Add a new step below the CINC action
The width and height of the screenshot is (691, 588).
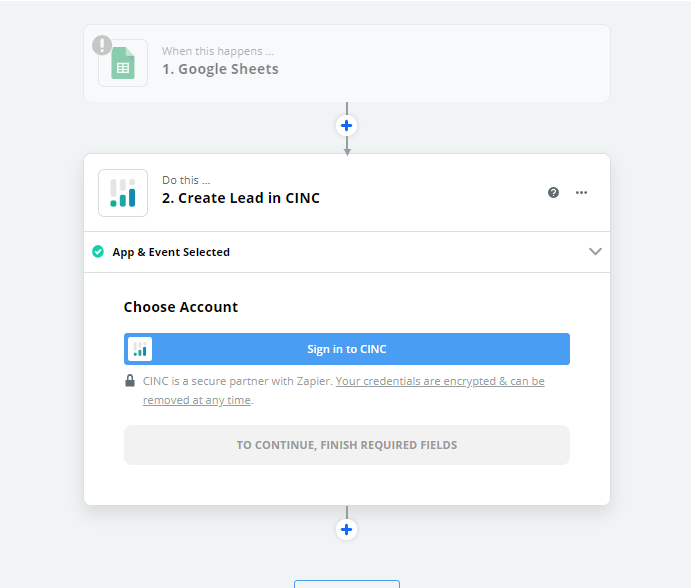click(346, 529)
